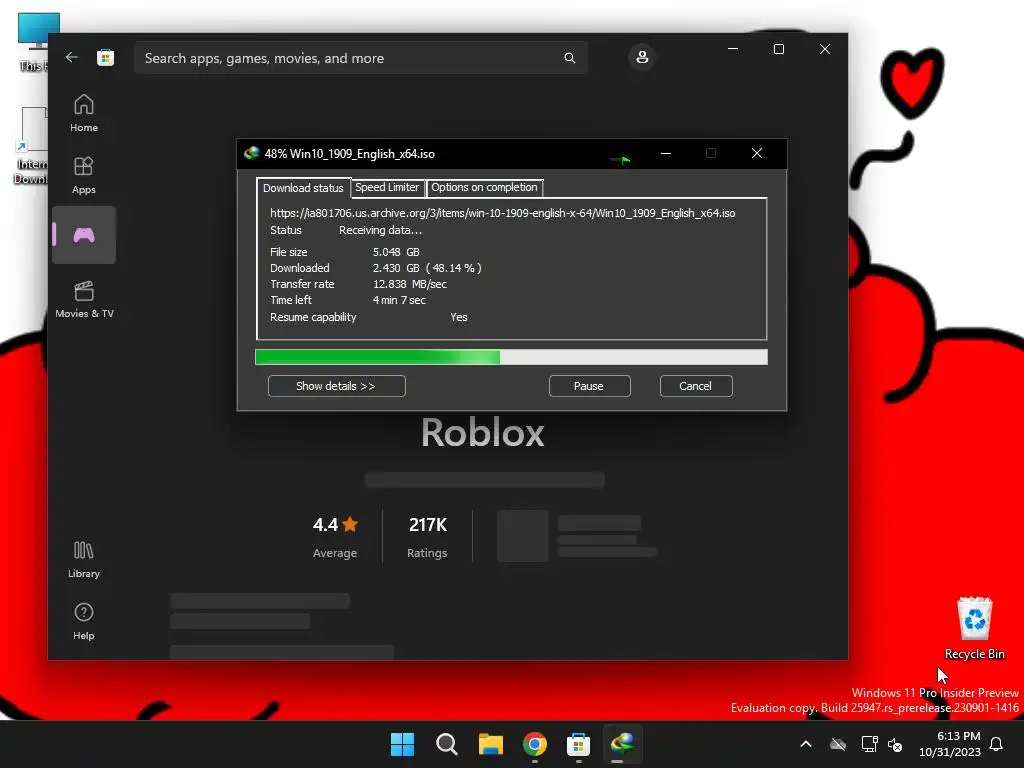Open Apps section in Store sidebar
This screenshot has width=1024, height=768.
point(84,176)
